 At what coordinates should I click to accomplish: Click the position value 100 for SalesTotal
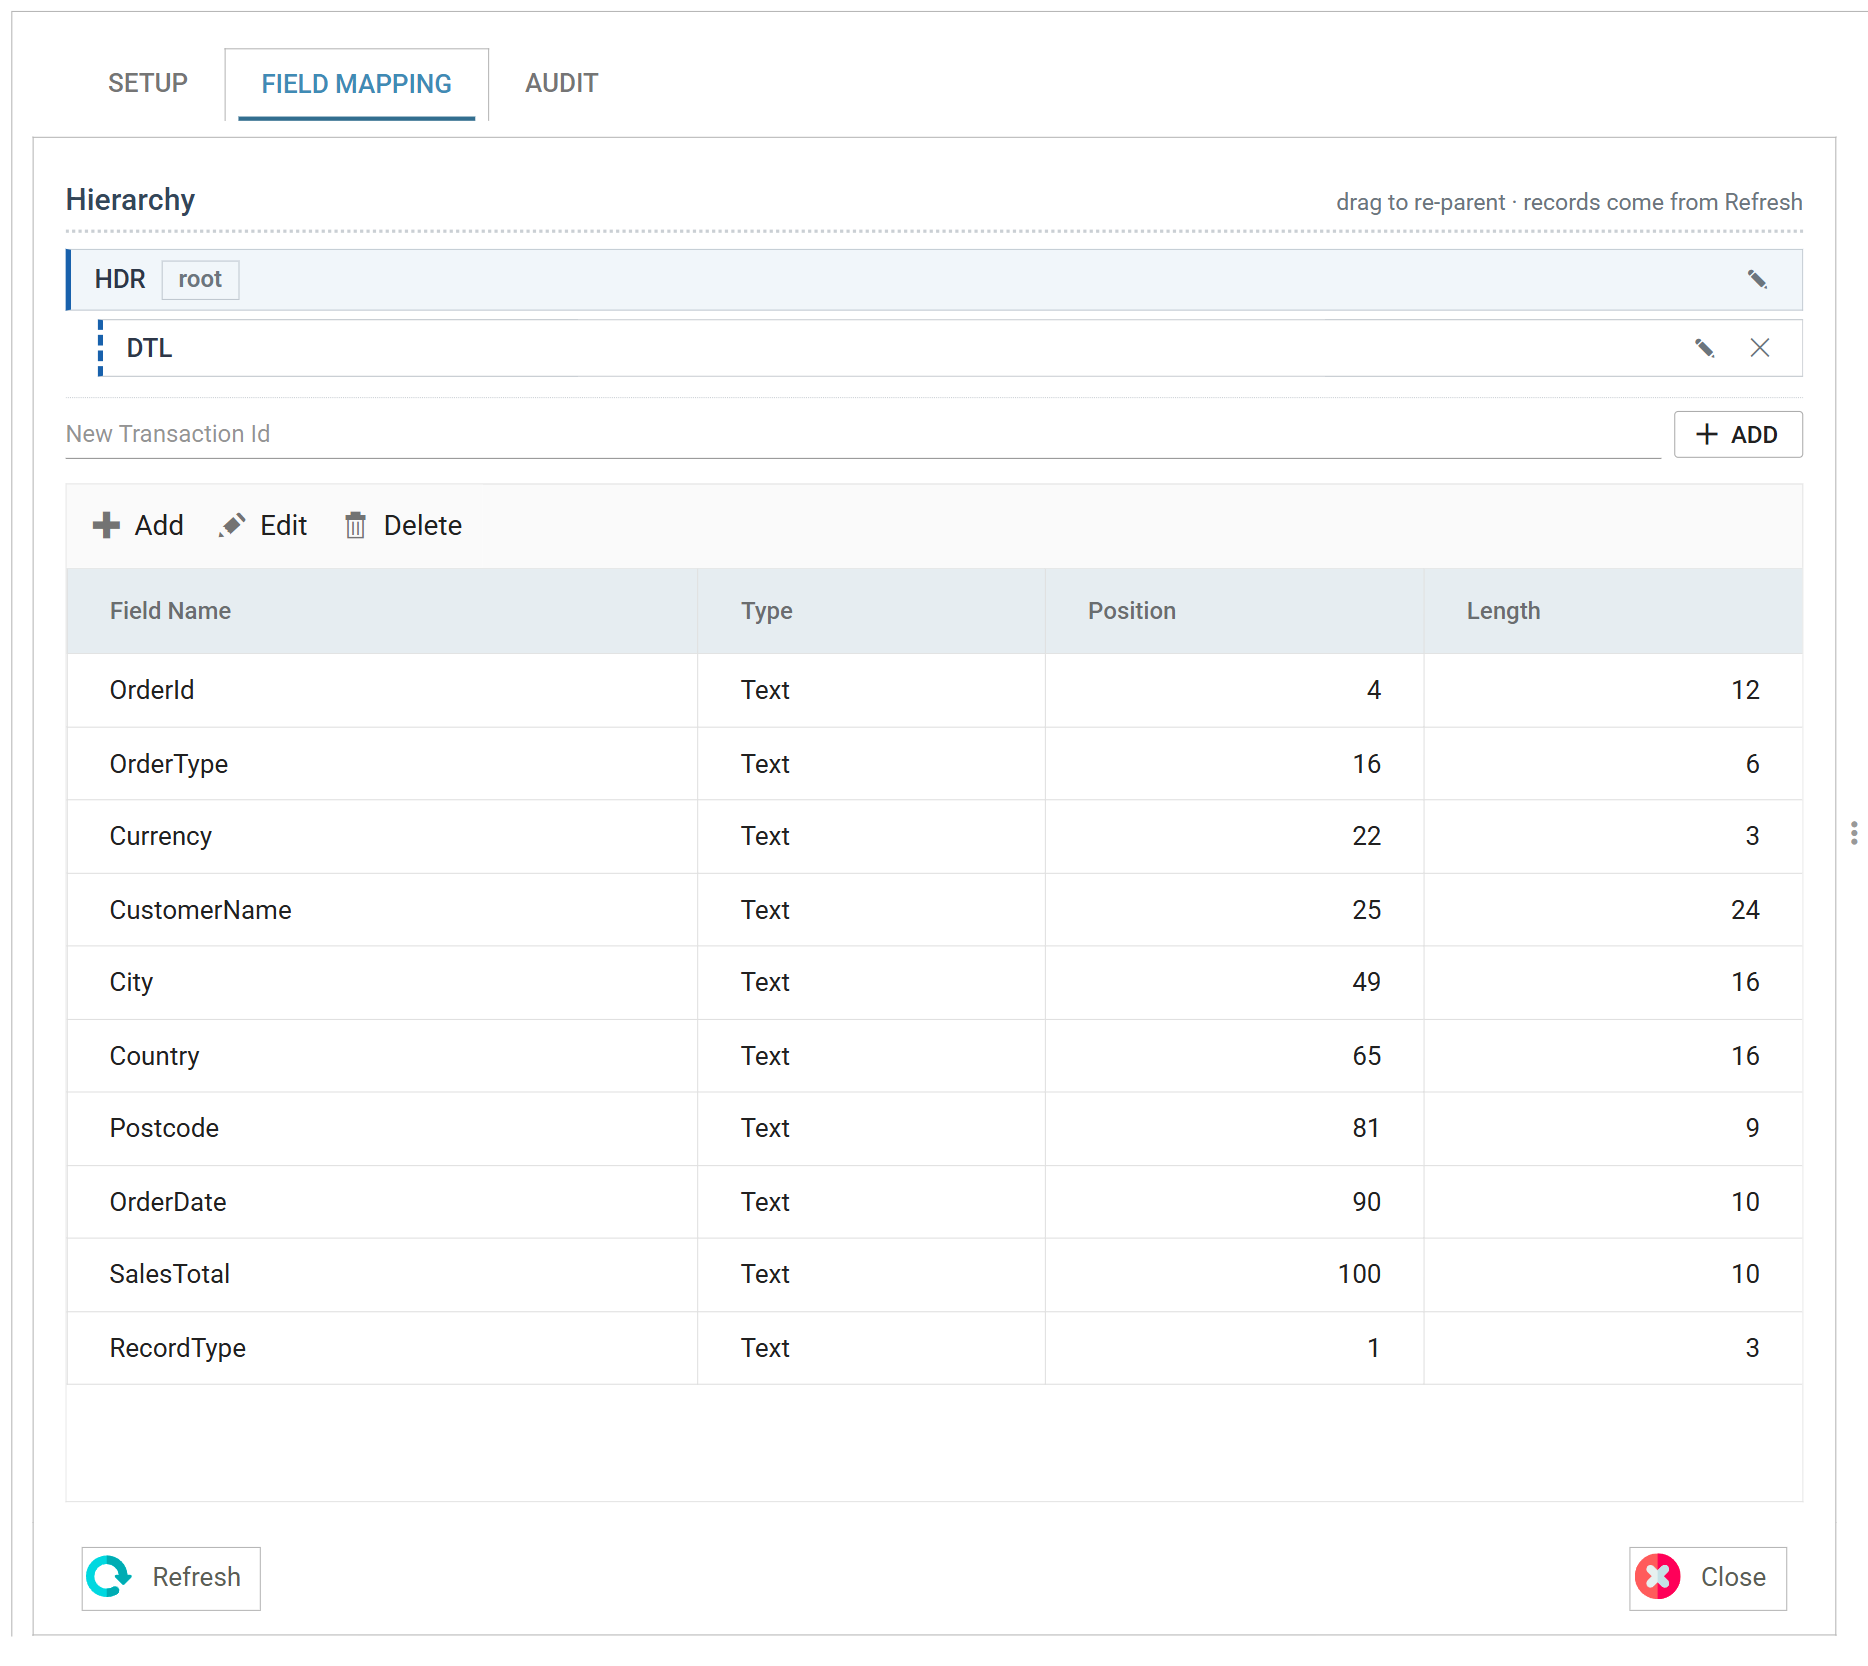1359,1274
